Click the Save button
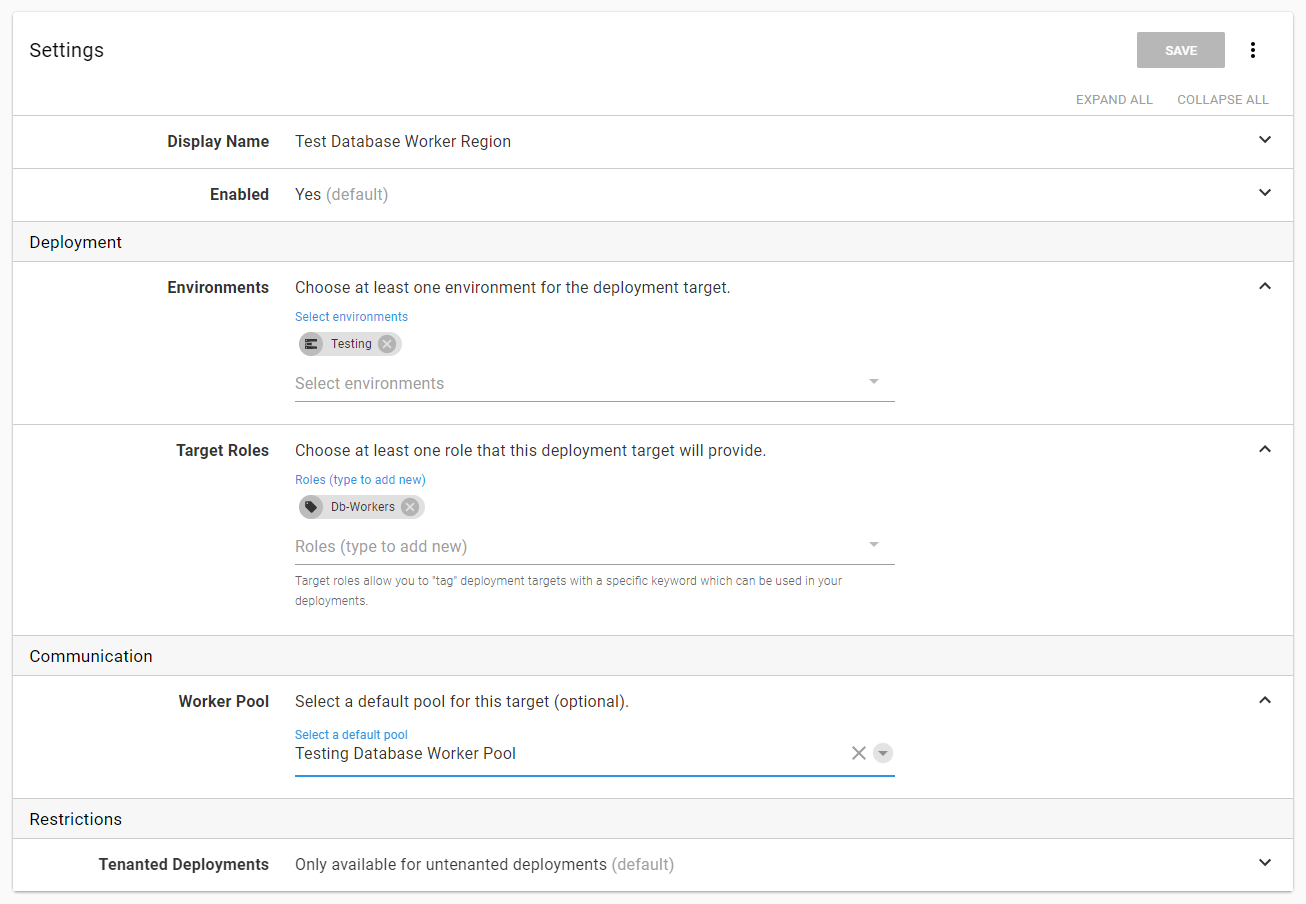1306x904 pixels. pos(1180,50)
